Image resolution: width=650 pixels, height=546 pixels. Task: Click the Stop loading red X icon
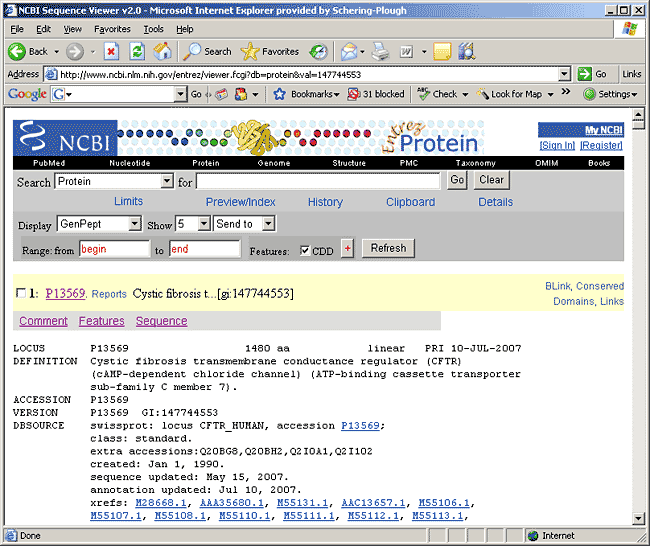point(111,52)
